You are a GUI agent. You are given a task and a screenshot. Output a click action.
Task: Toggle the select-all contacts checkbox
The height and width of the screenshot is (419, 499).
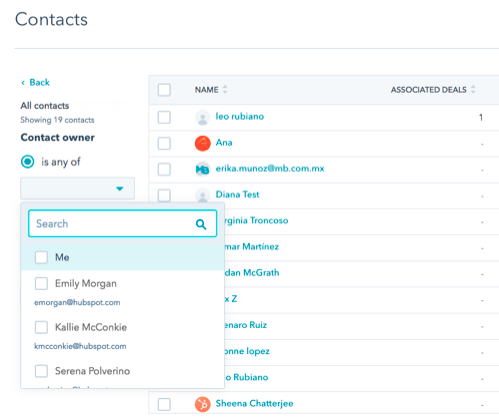164,90
